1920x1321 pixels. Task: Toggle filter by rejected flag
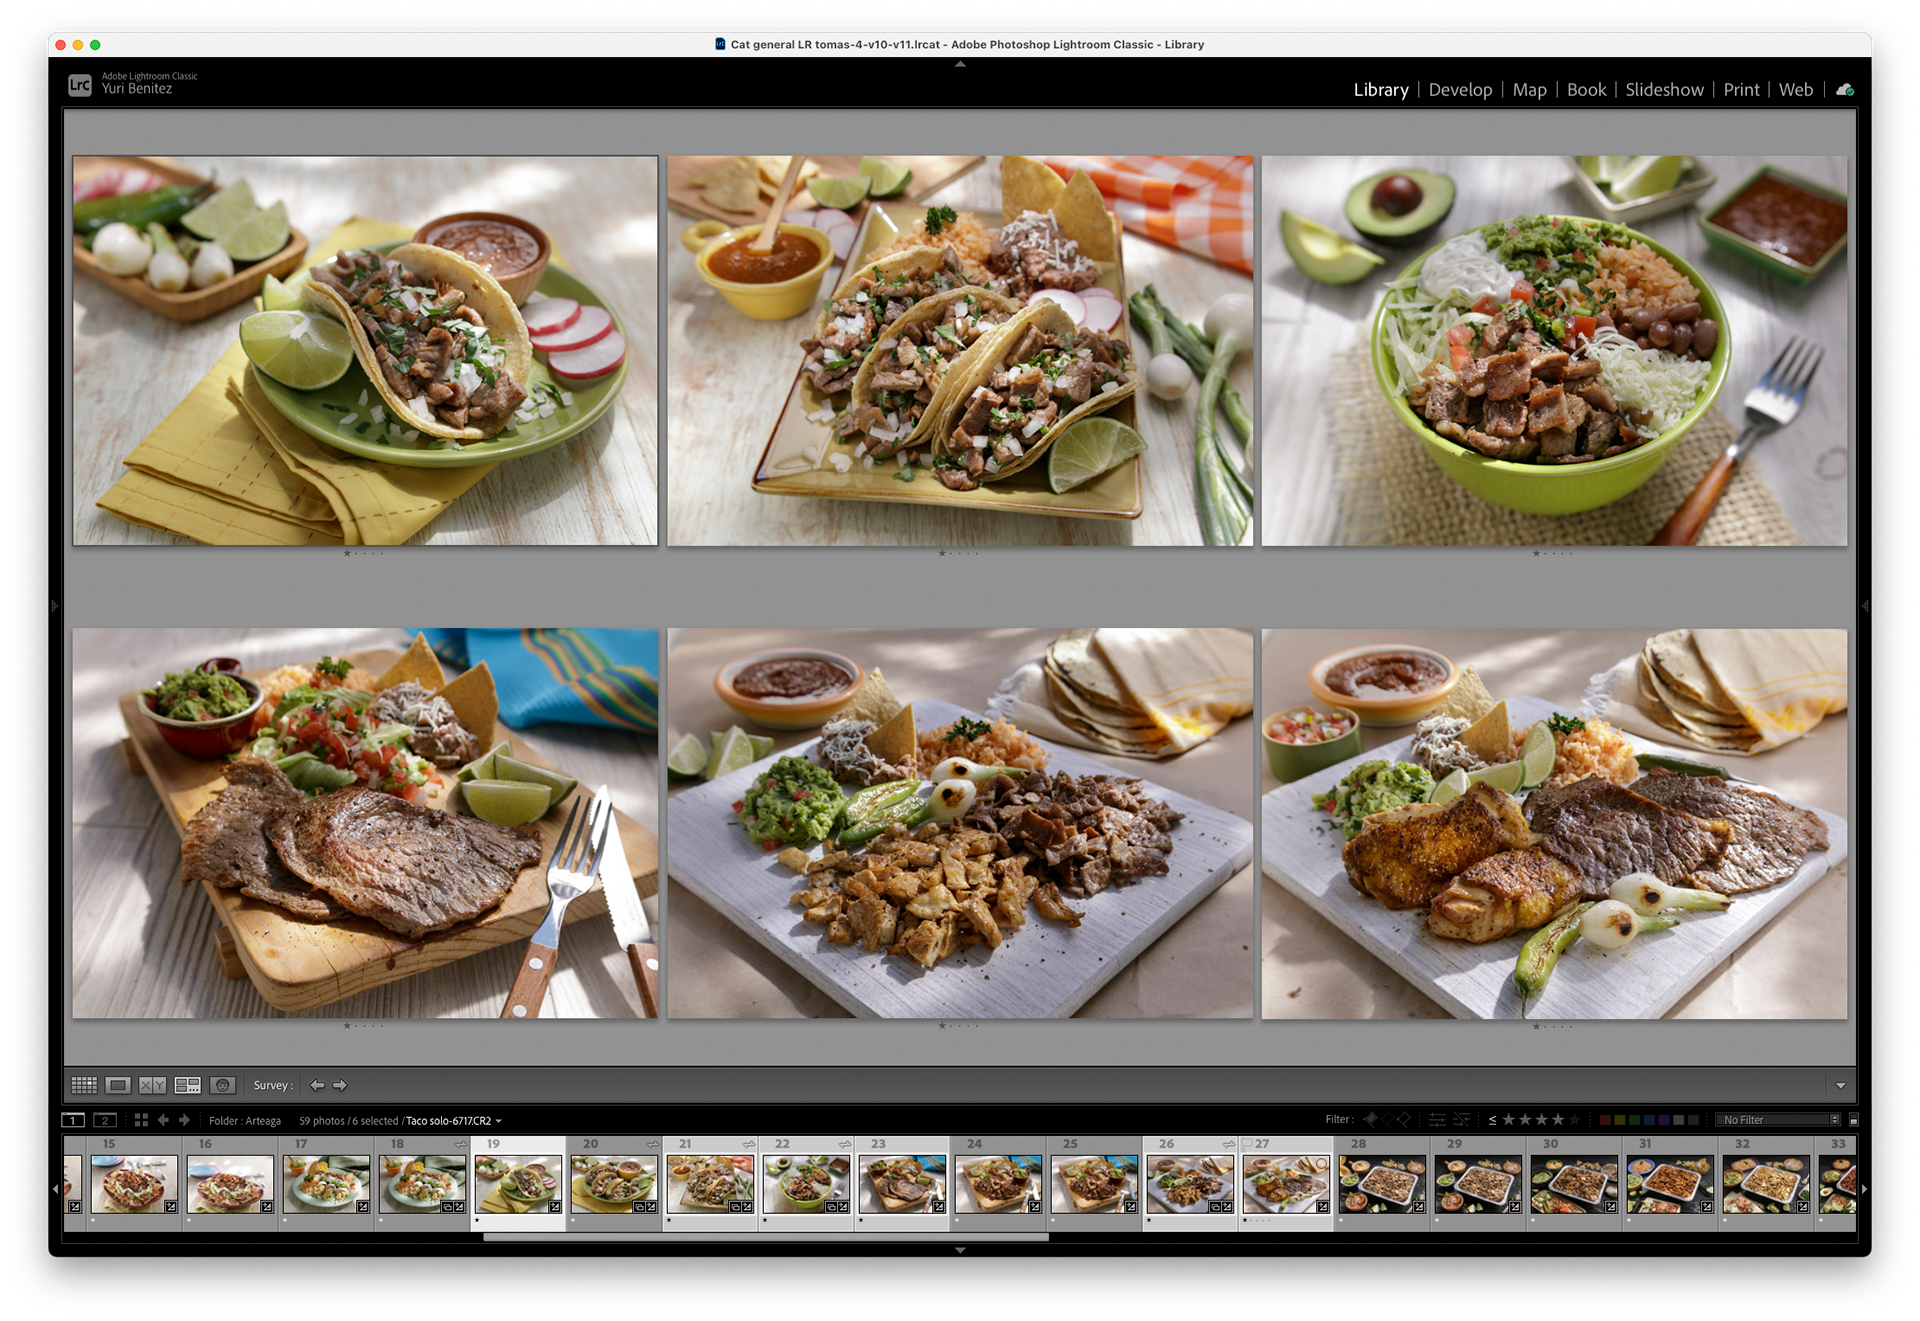pyautogui.click(x=1404, y=1120)
